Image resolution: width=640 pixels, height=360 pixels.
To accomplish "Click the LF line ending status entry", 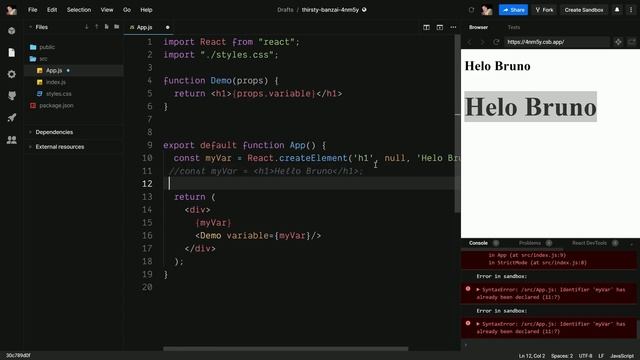I will coord(601,356).
